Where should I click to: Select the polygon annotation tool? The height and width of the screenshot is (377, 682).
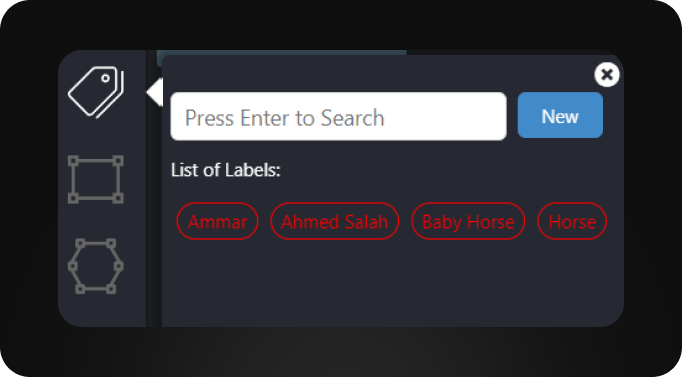point(96,266)
